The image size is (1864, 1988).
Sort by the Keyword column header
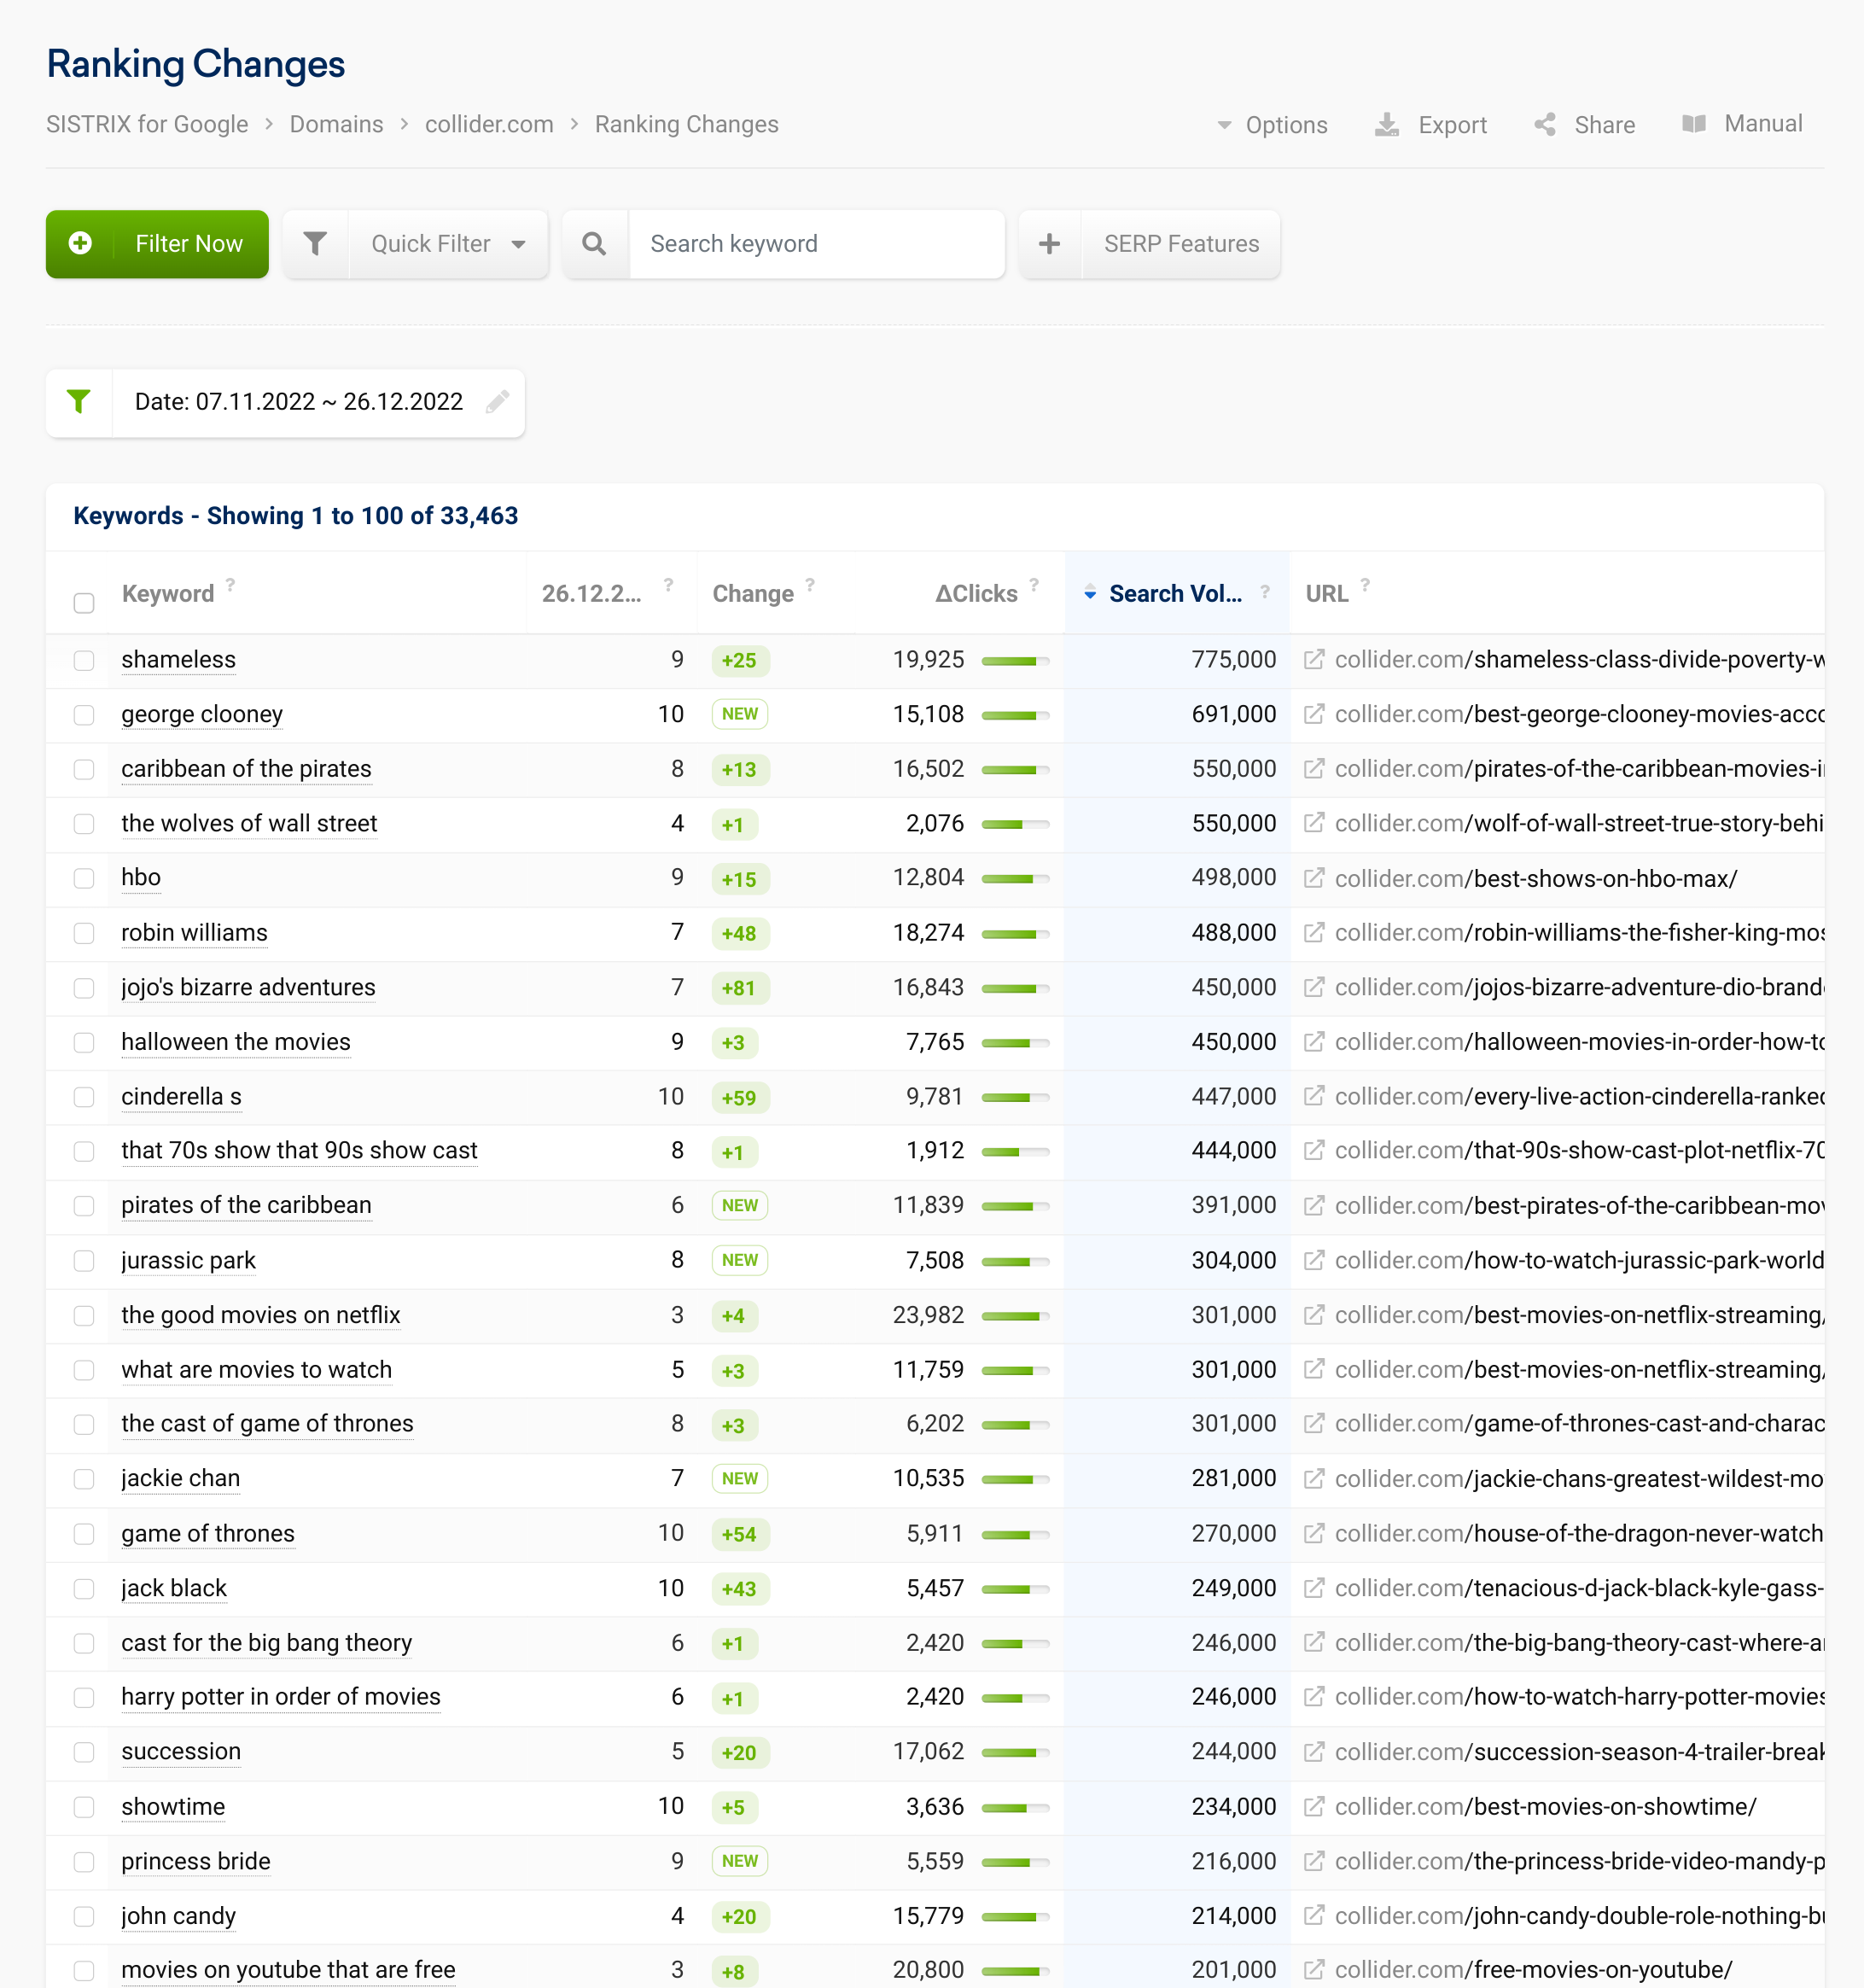(x=168, y=594)
